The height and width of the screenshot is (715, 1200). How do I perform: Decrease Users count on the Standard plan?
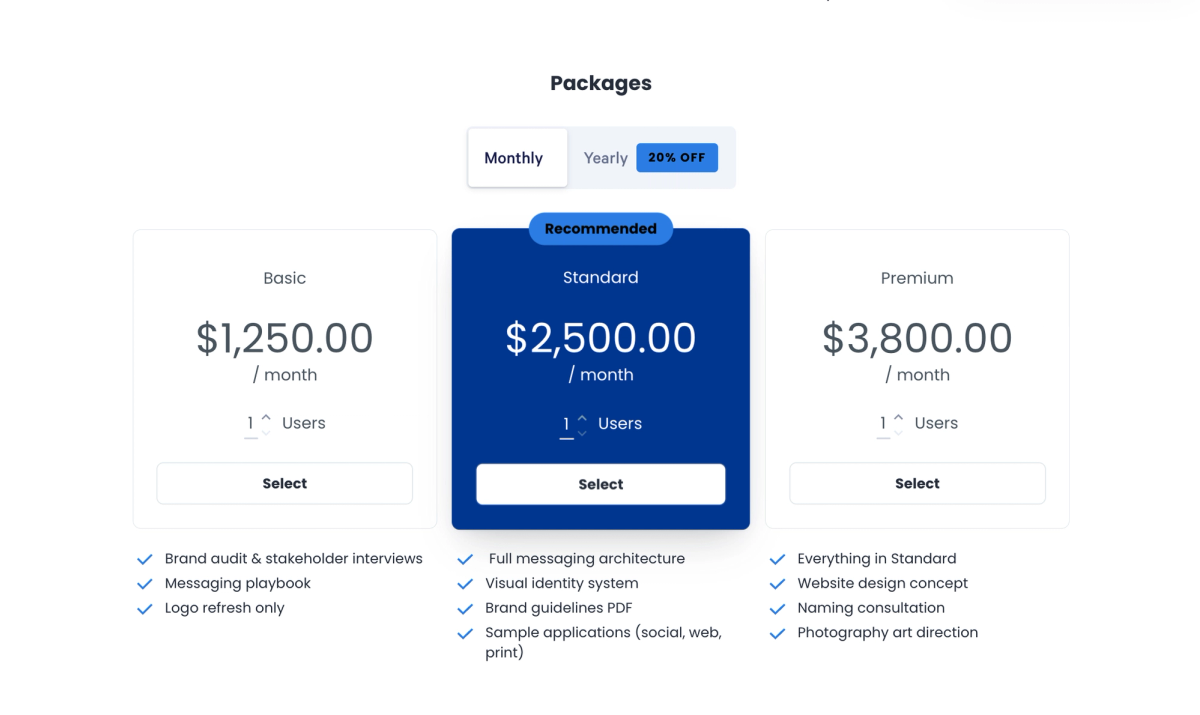click(x=581, y=432)
